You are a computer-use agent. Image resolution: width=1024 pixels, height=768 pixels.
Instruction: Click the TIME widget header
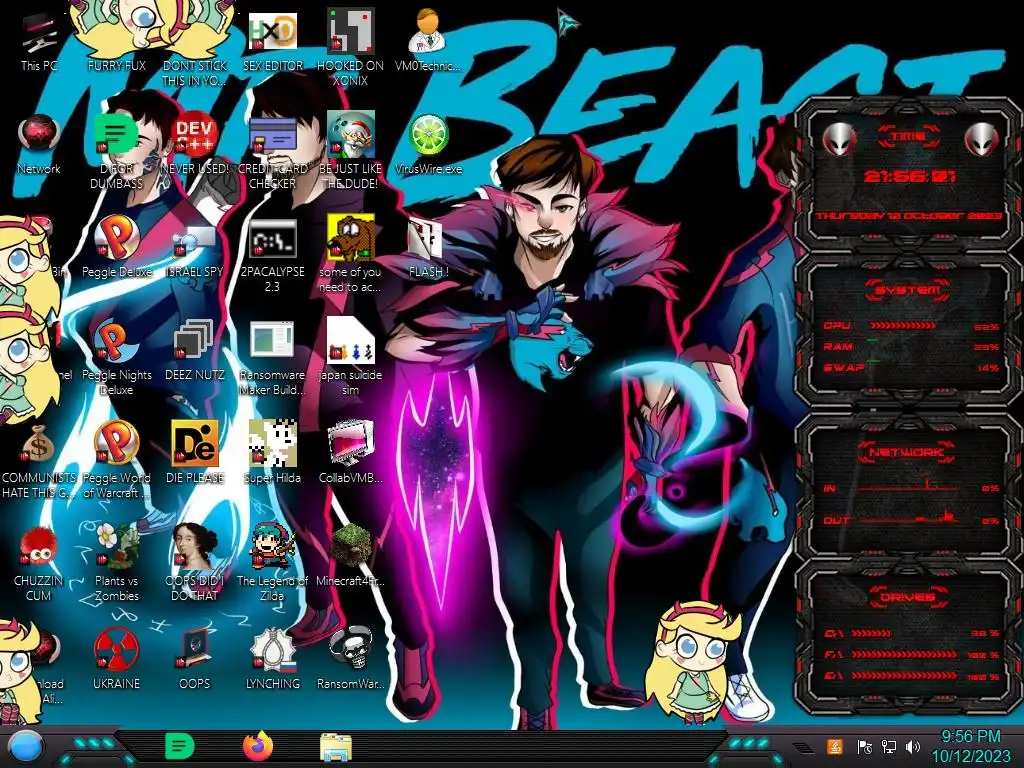[x=909, y=136]
